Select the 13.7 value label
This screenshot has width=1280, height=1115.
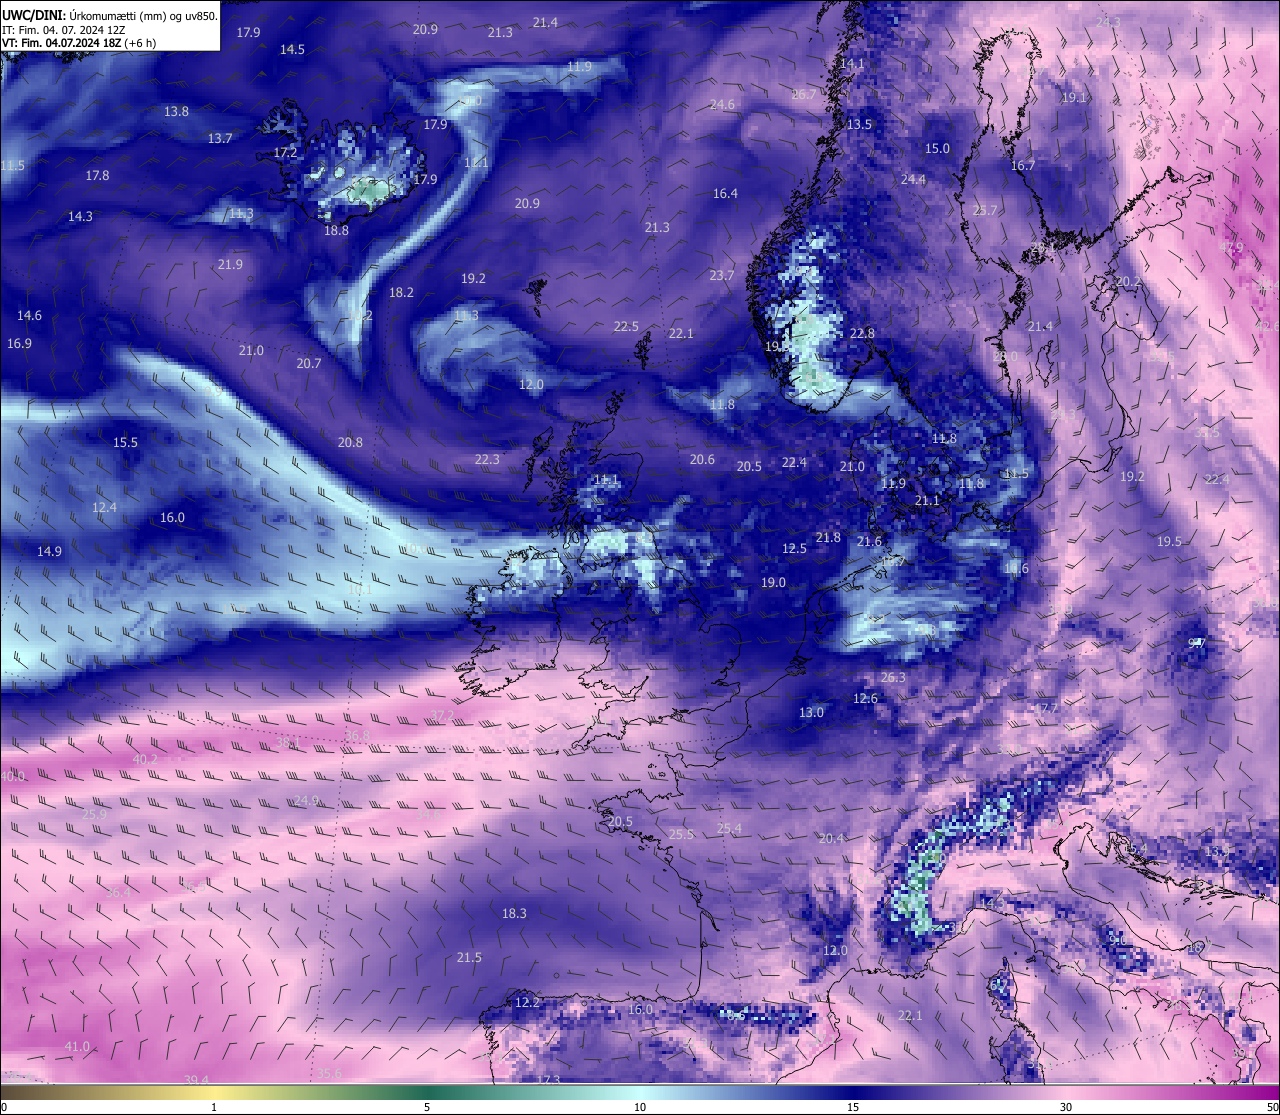pos(220,139)
